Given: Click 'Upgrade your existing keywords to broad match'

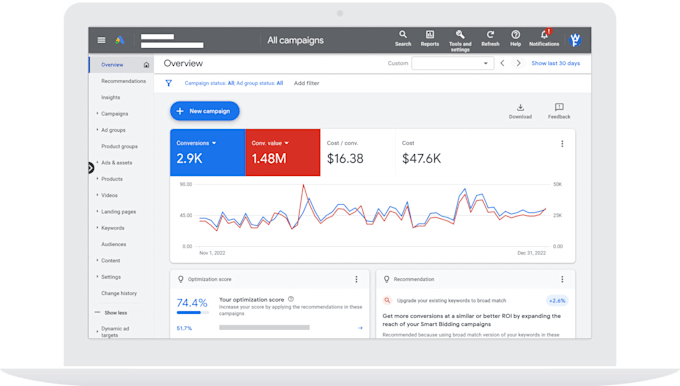Looking at the screenshot, I should (x=451, y=301).
